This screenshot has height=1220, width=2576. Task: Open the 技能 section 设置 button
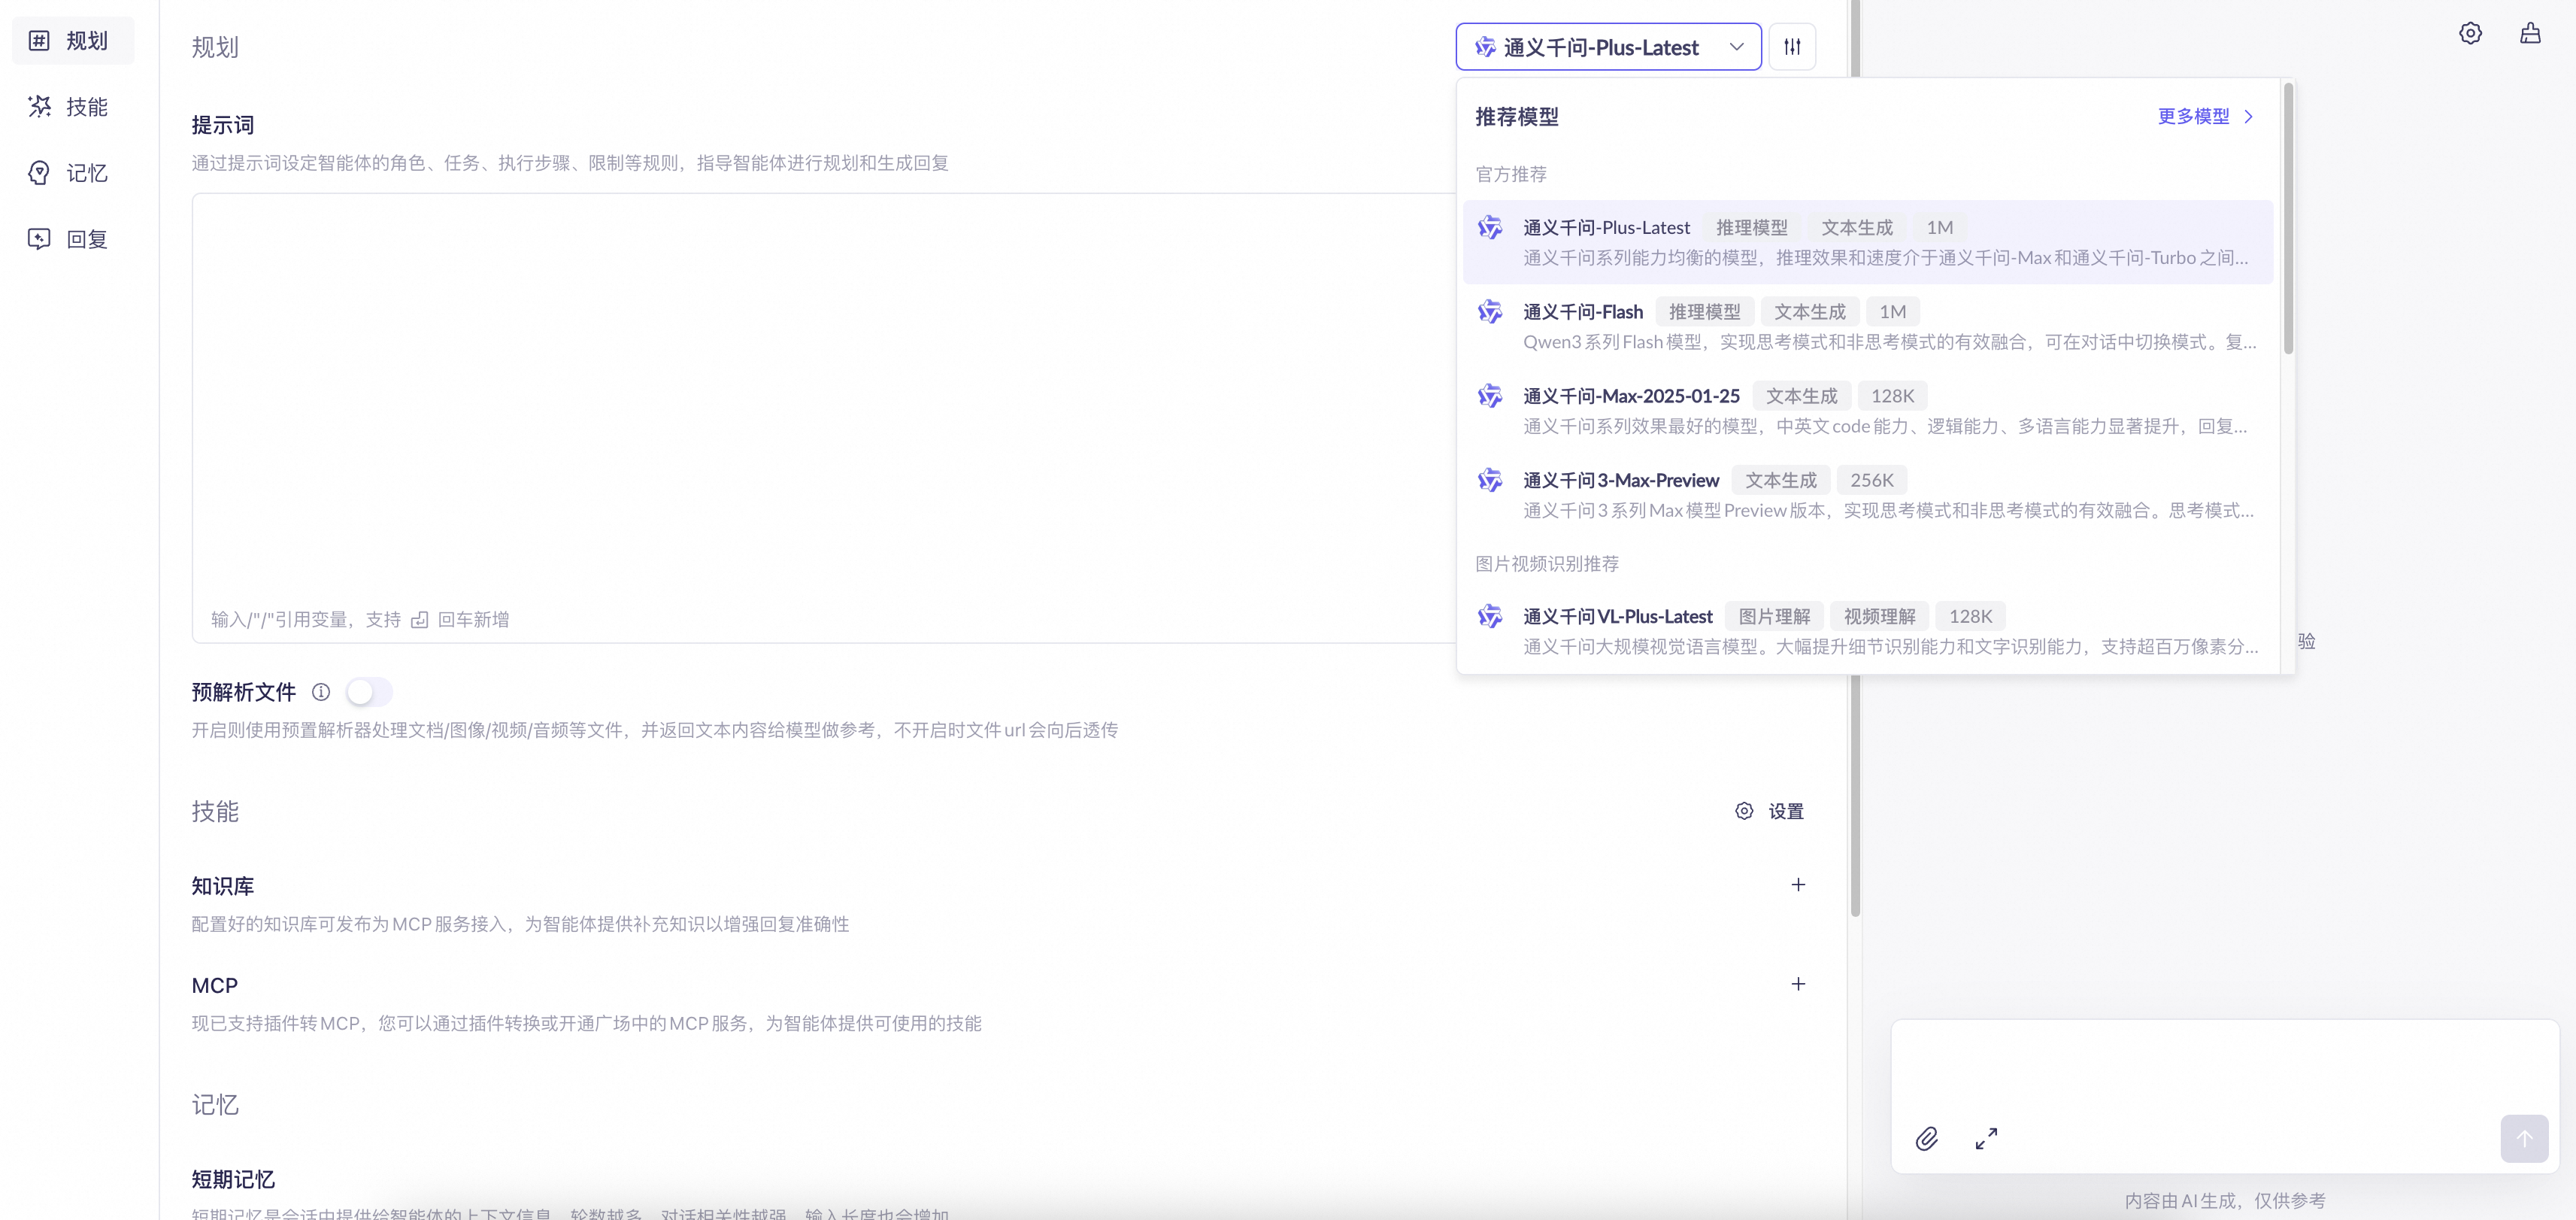tap(1769, 811)
